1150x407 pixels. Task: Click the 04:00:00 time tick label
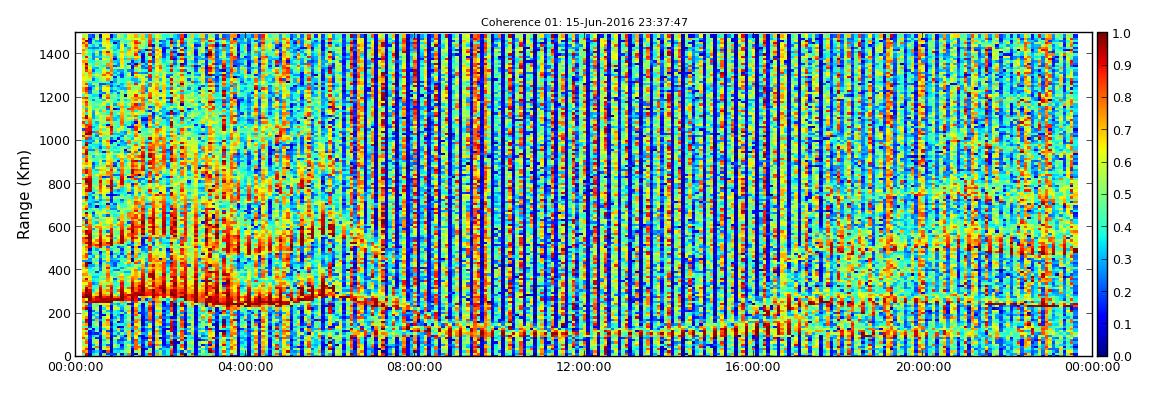[x=246, y=367]
